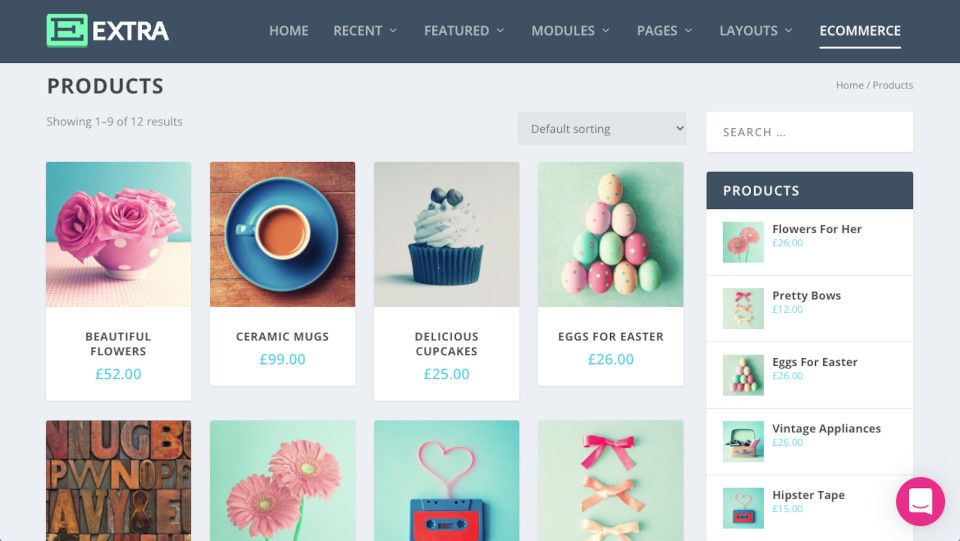Viewport: 960px width, 541px height.
Task: Click into the Search input field
Action: tap(809, 132)
